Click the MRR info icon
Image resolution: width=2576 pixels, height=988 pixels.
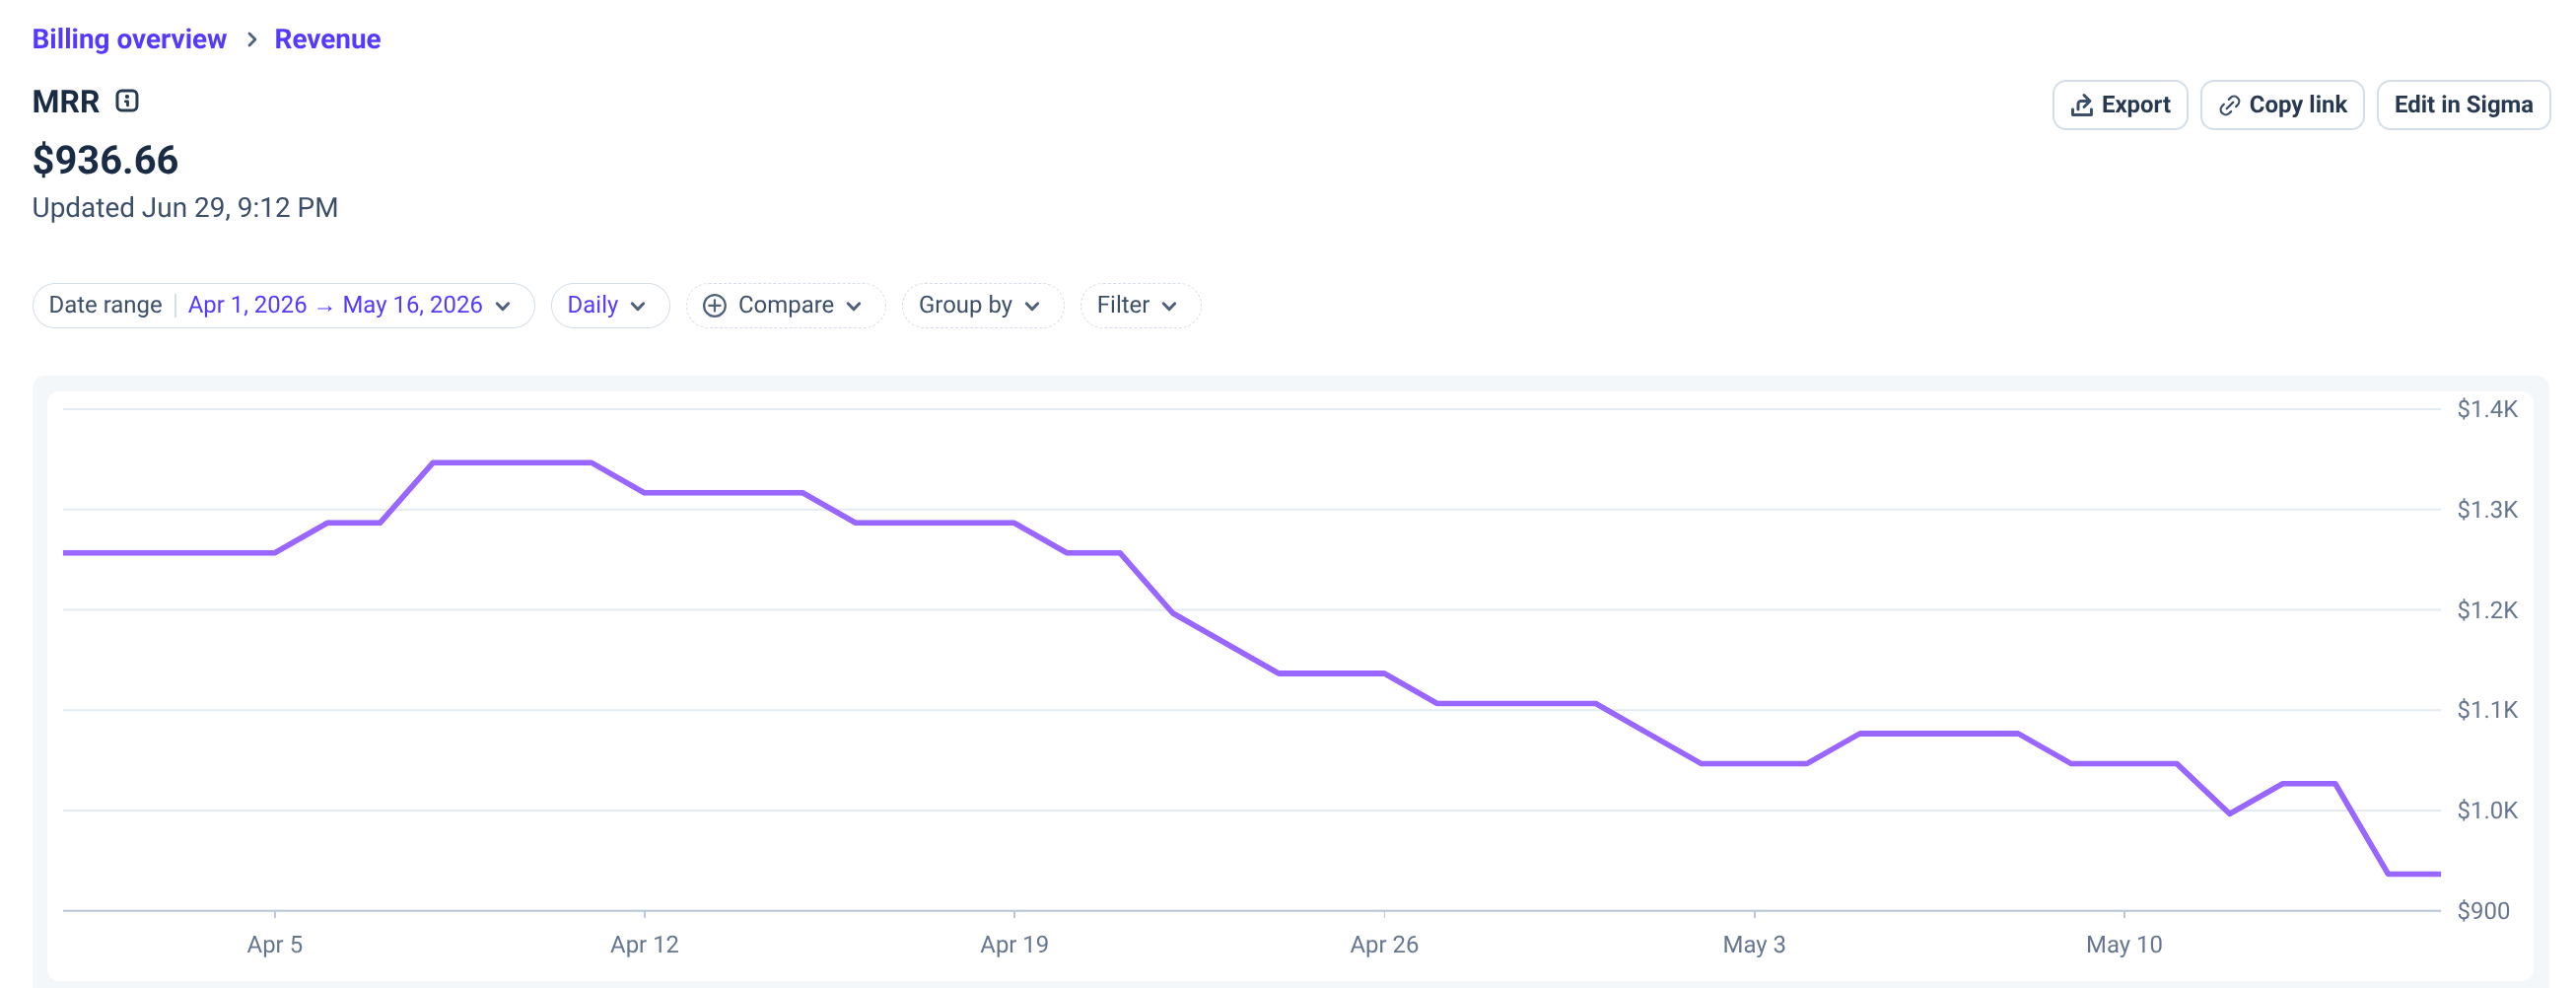click(x=127, y=101)
